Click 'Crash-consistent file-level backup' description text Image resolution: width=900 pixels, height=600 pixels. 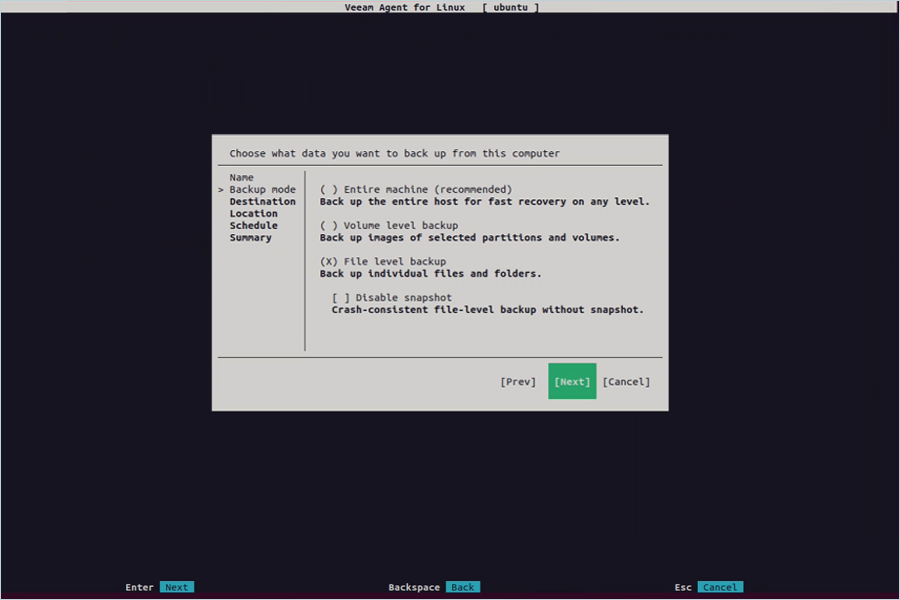click(x=487, y=309)
